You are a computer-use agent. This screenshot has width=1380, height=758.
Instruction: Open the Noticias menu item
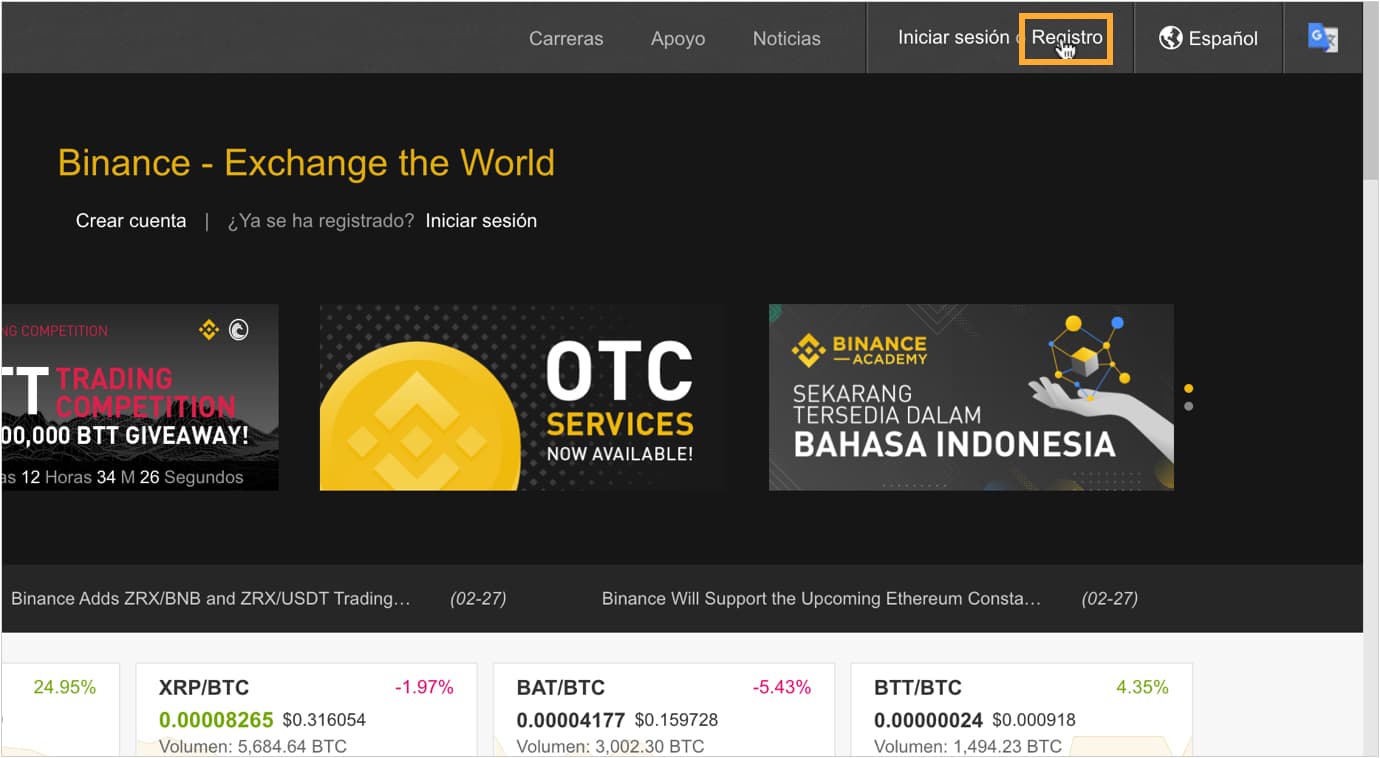point(786,39)
